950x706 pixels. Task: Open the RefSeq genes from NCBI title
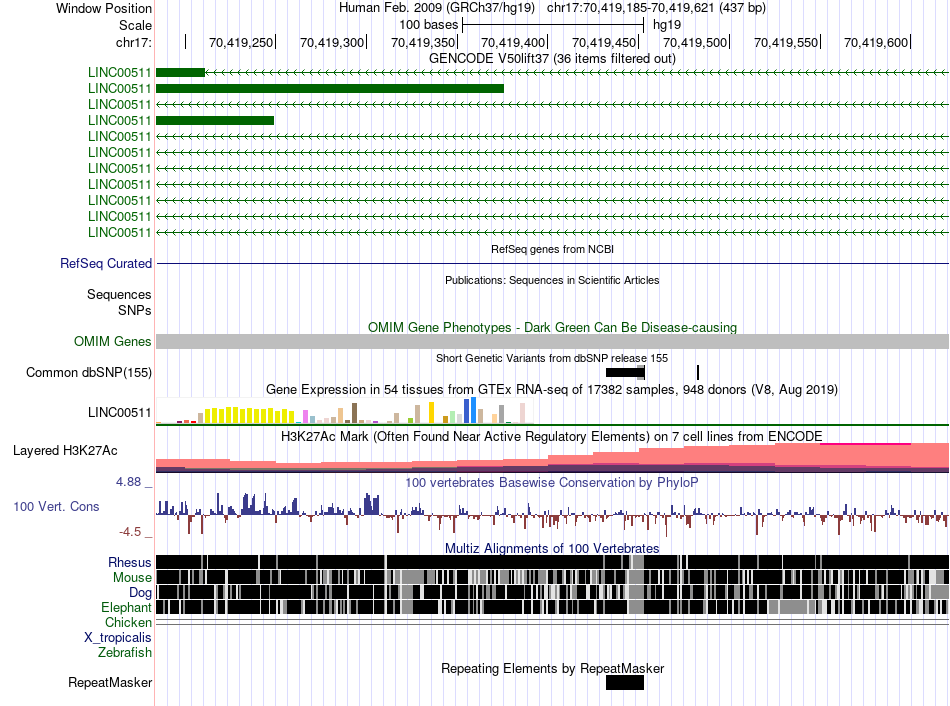[x=552, y=249]
